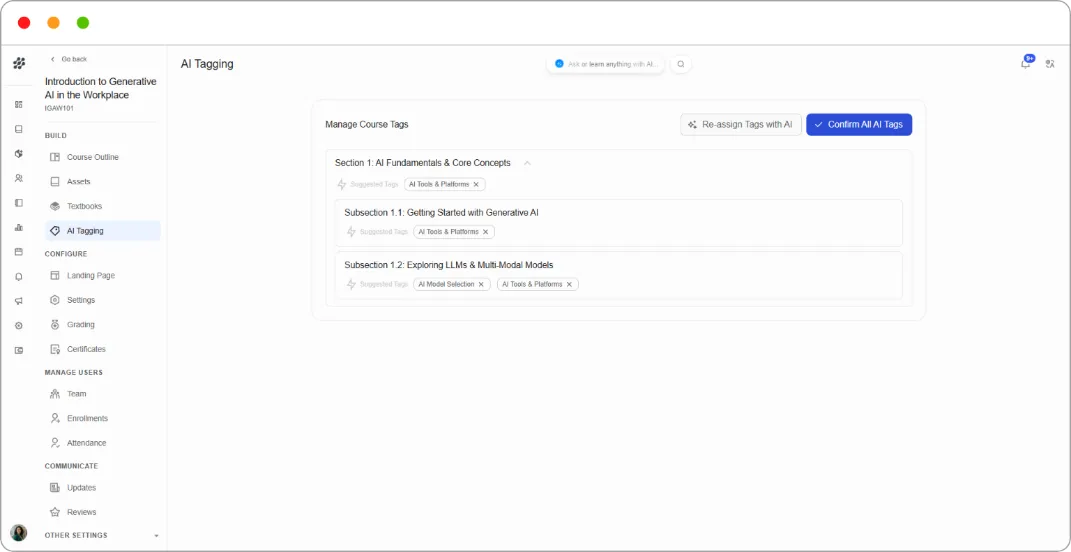This screenshot has height=552, width=1071.
Task: Remove AI Tools & Platforms tag from Subsection 1.2
Action: [569, 284]
